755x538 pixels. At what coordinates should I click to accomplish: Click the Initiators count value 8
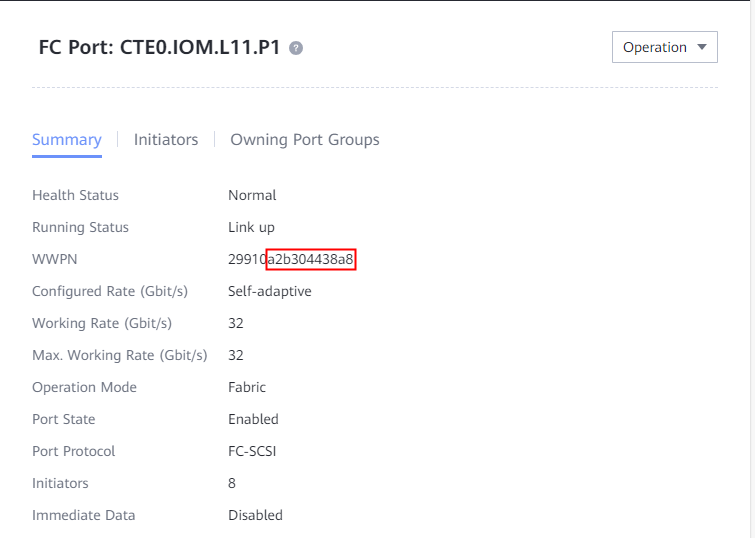point(233,483)
